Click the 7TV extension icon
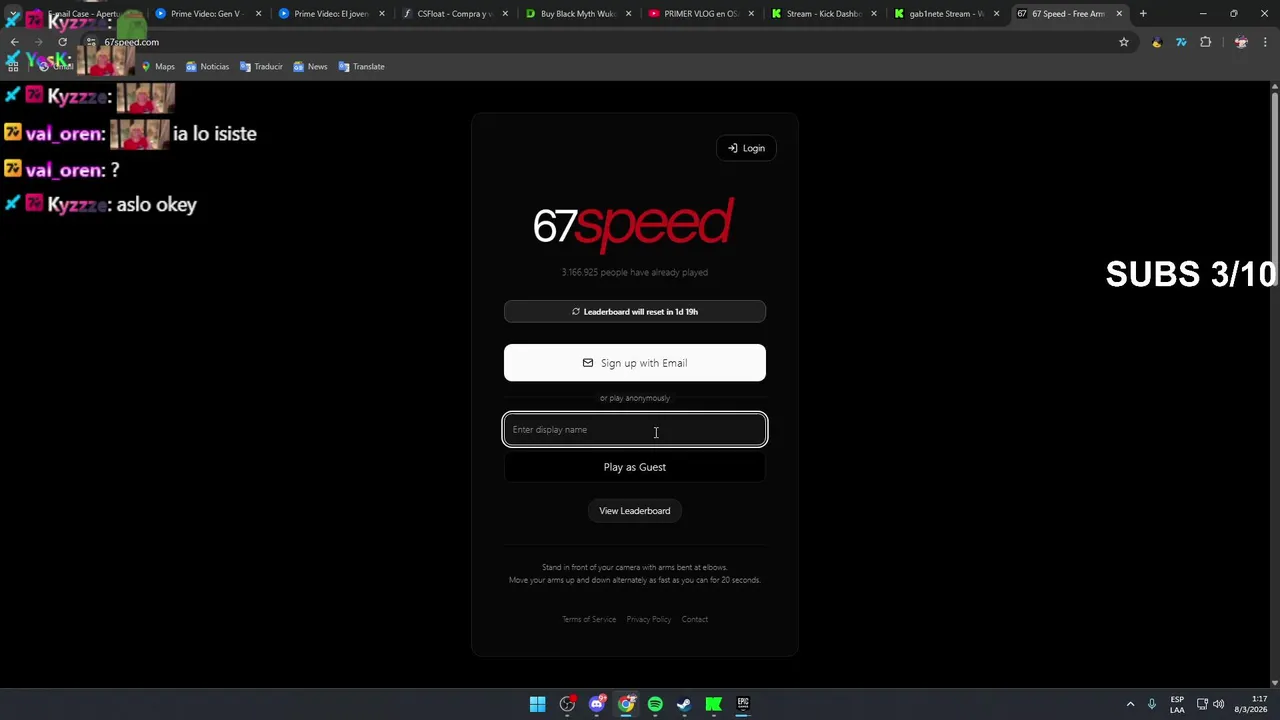The height and width of the screenshot is (720, 1280). [1181, 42]
